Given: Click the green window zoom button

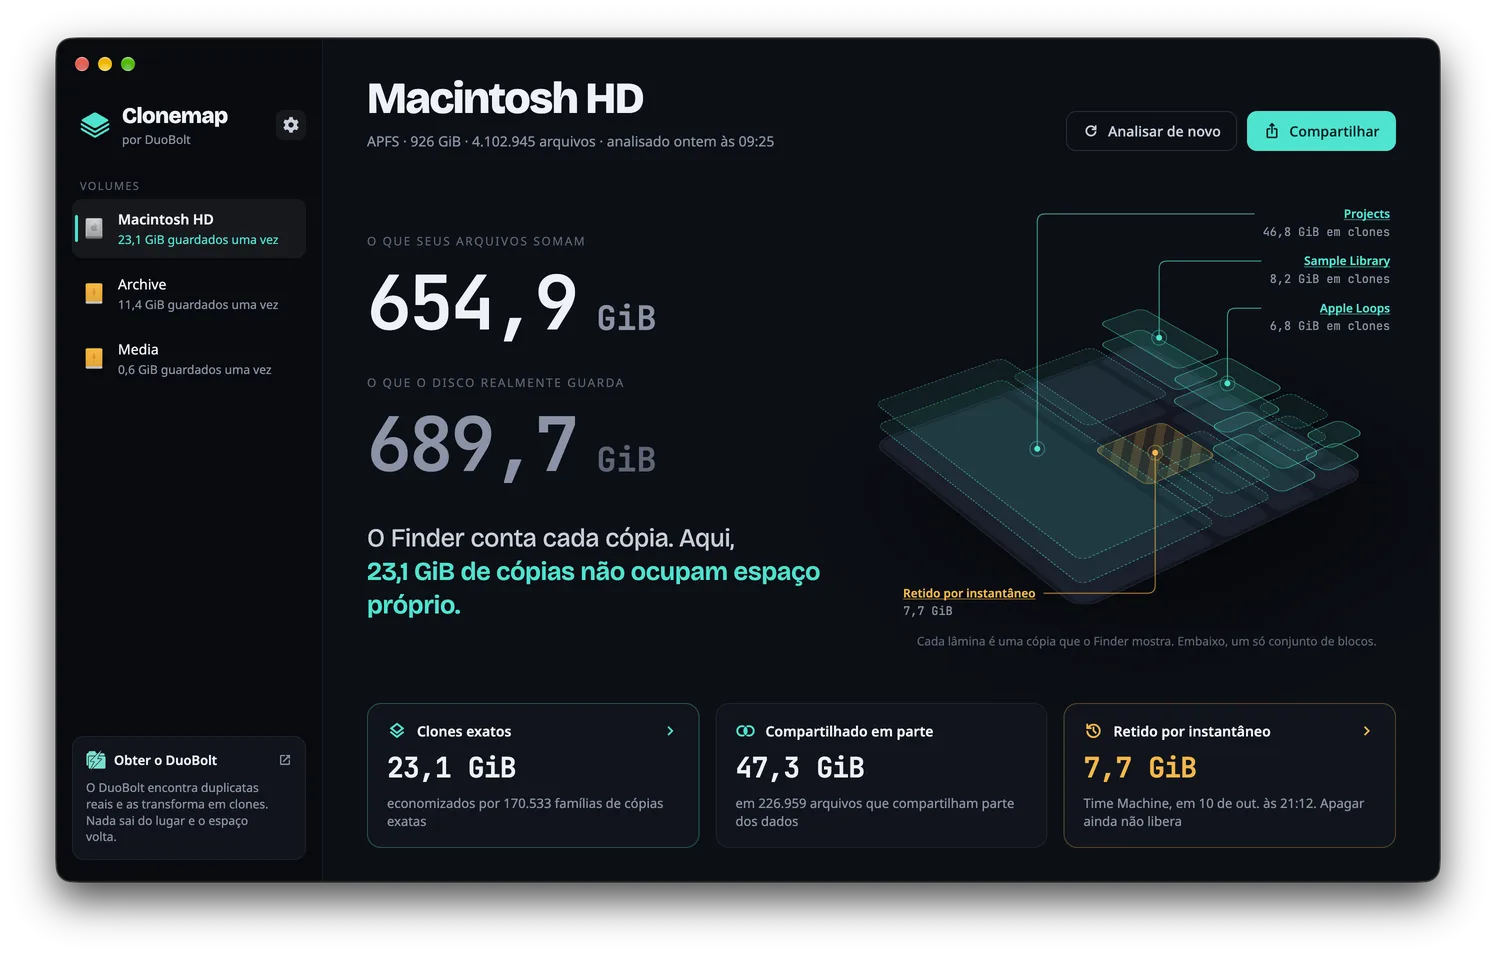Looking at the screenshot, I should click(128, 64).
